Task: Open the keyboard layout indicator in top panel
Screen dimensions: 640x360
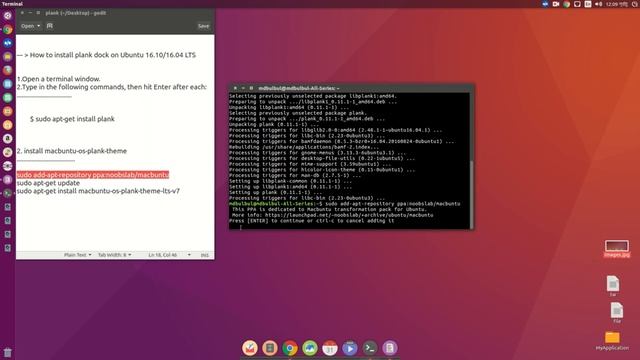Action: [x=588, y=4]
